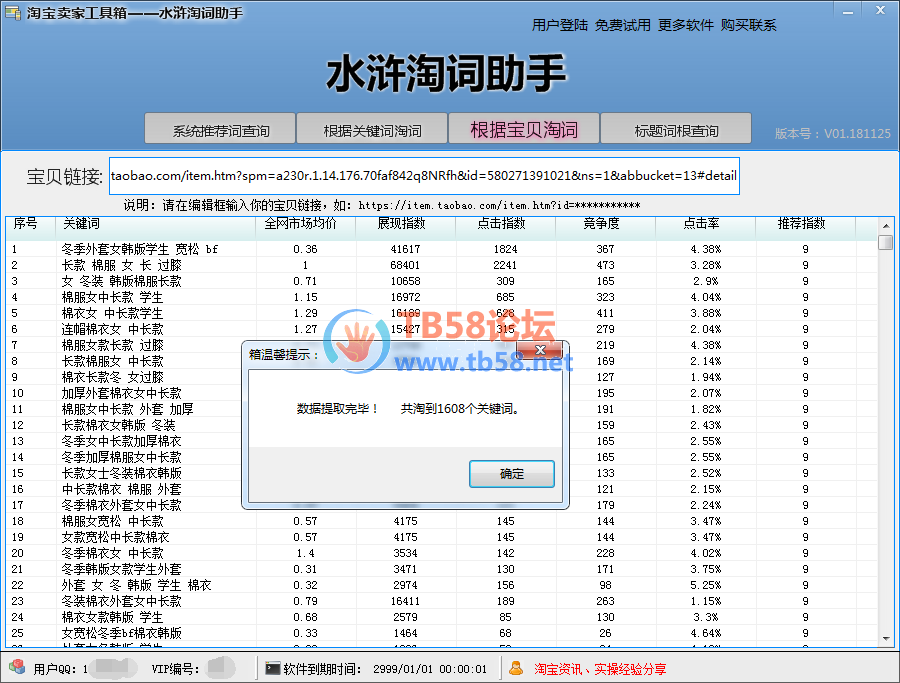Minimize the 水浒淘词助手 window

(848, 11)
